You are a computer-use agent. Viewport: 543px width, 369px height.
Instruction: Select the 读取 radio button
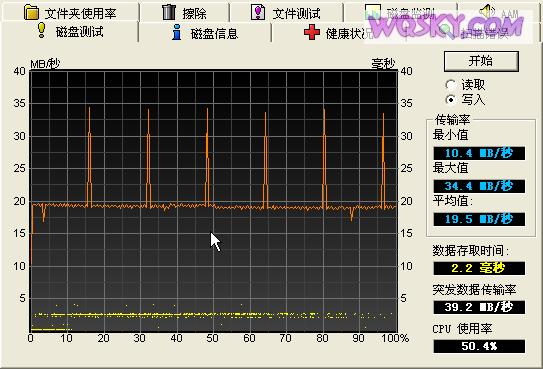click(451, 85)
